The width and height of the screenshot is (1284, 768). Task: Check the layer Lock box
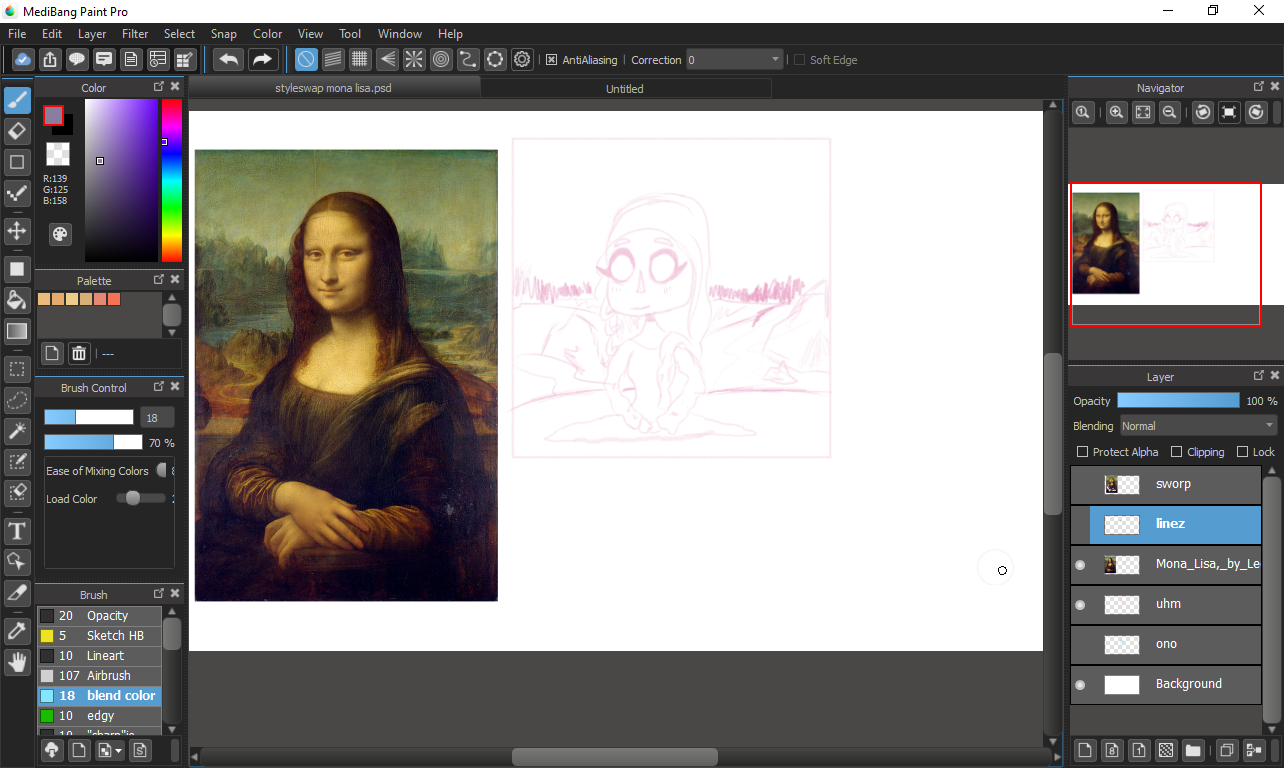1242,452
